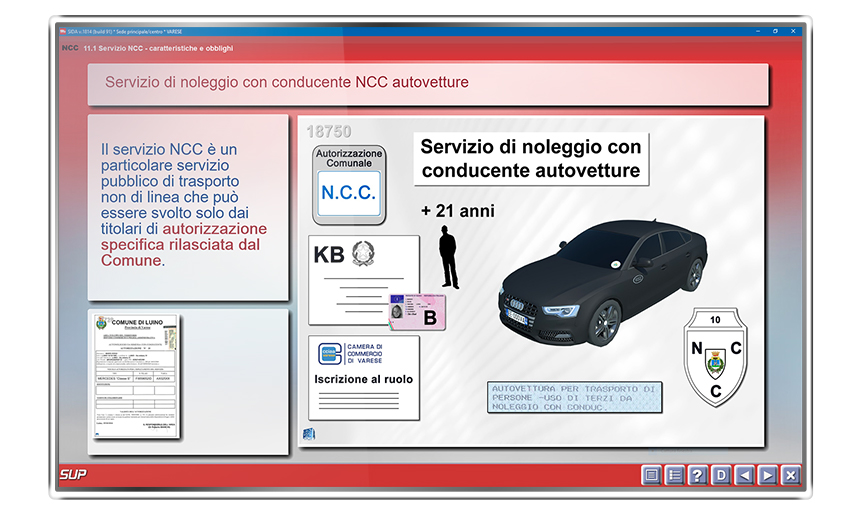Click the Iscrizione al ruolo card

coord(363,377)
